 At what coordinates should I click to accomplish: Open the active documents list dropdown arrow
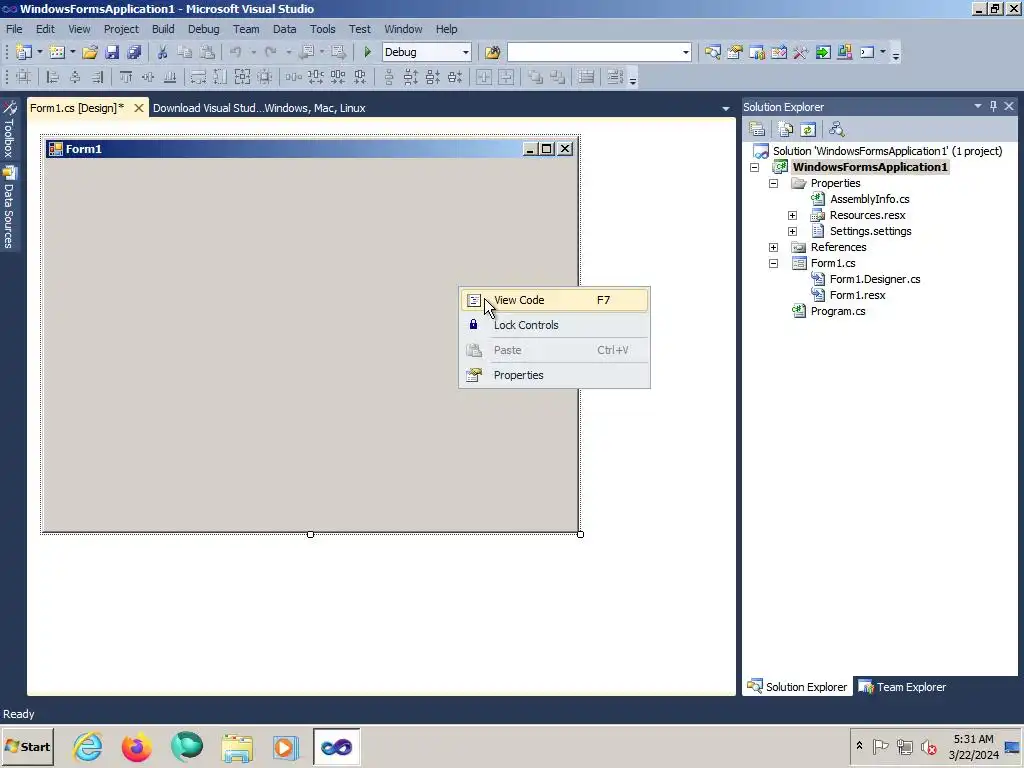(726, 108)
